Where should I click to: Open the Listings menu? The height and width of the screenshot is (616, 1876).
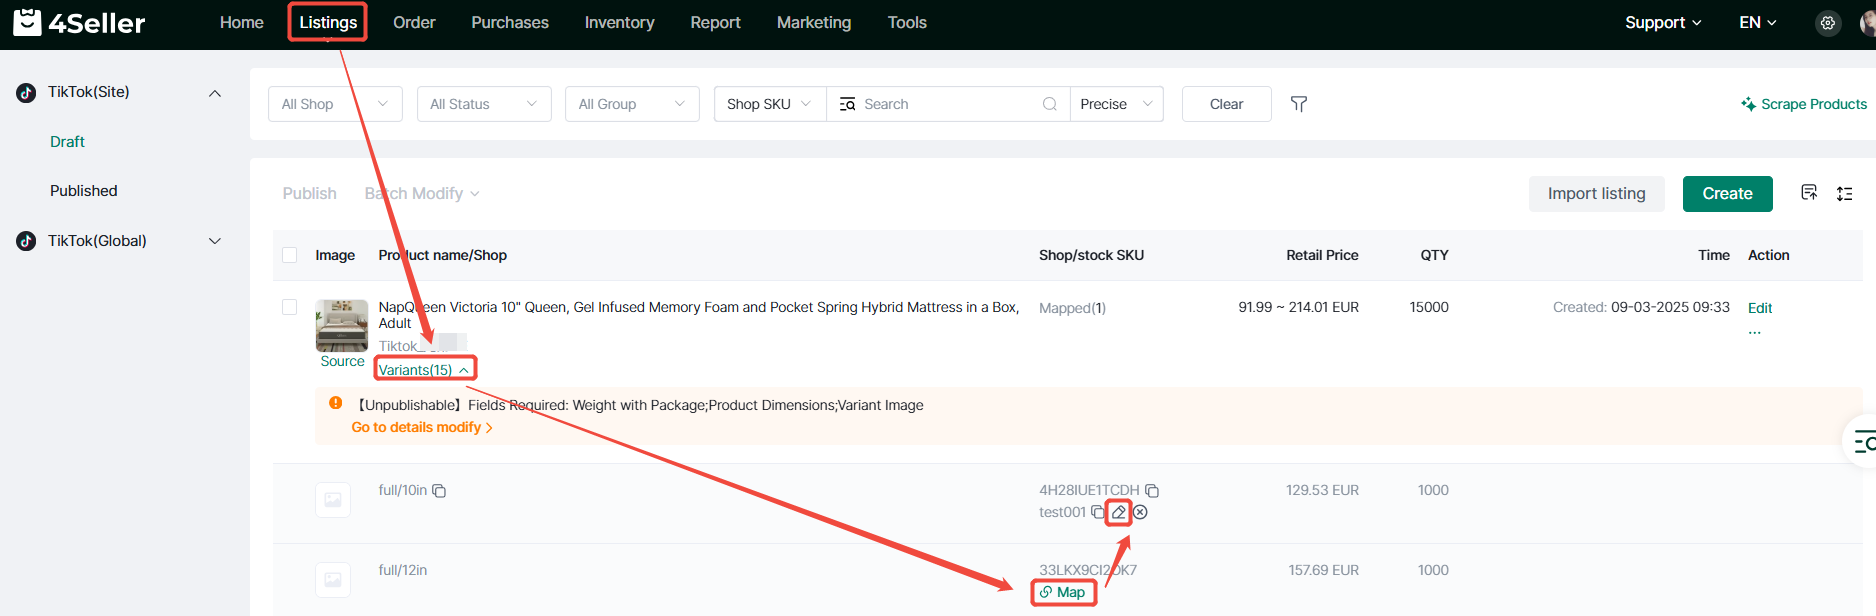tap(328, 22)
